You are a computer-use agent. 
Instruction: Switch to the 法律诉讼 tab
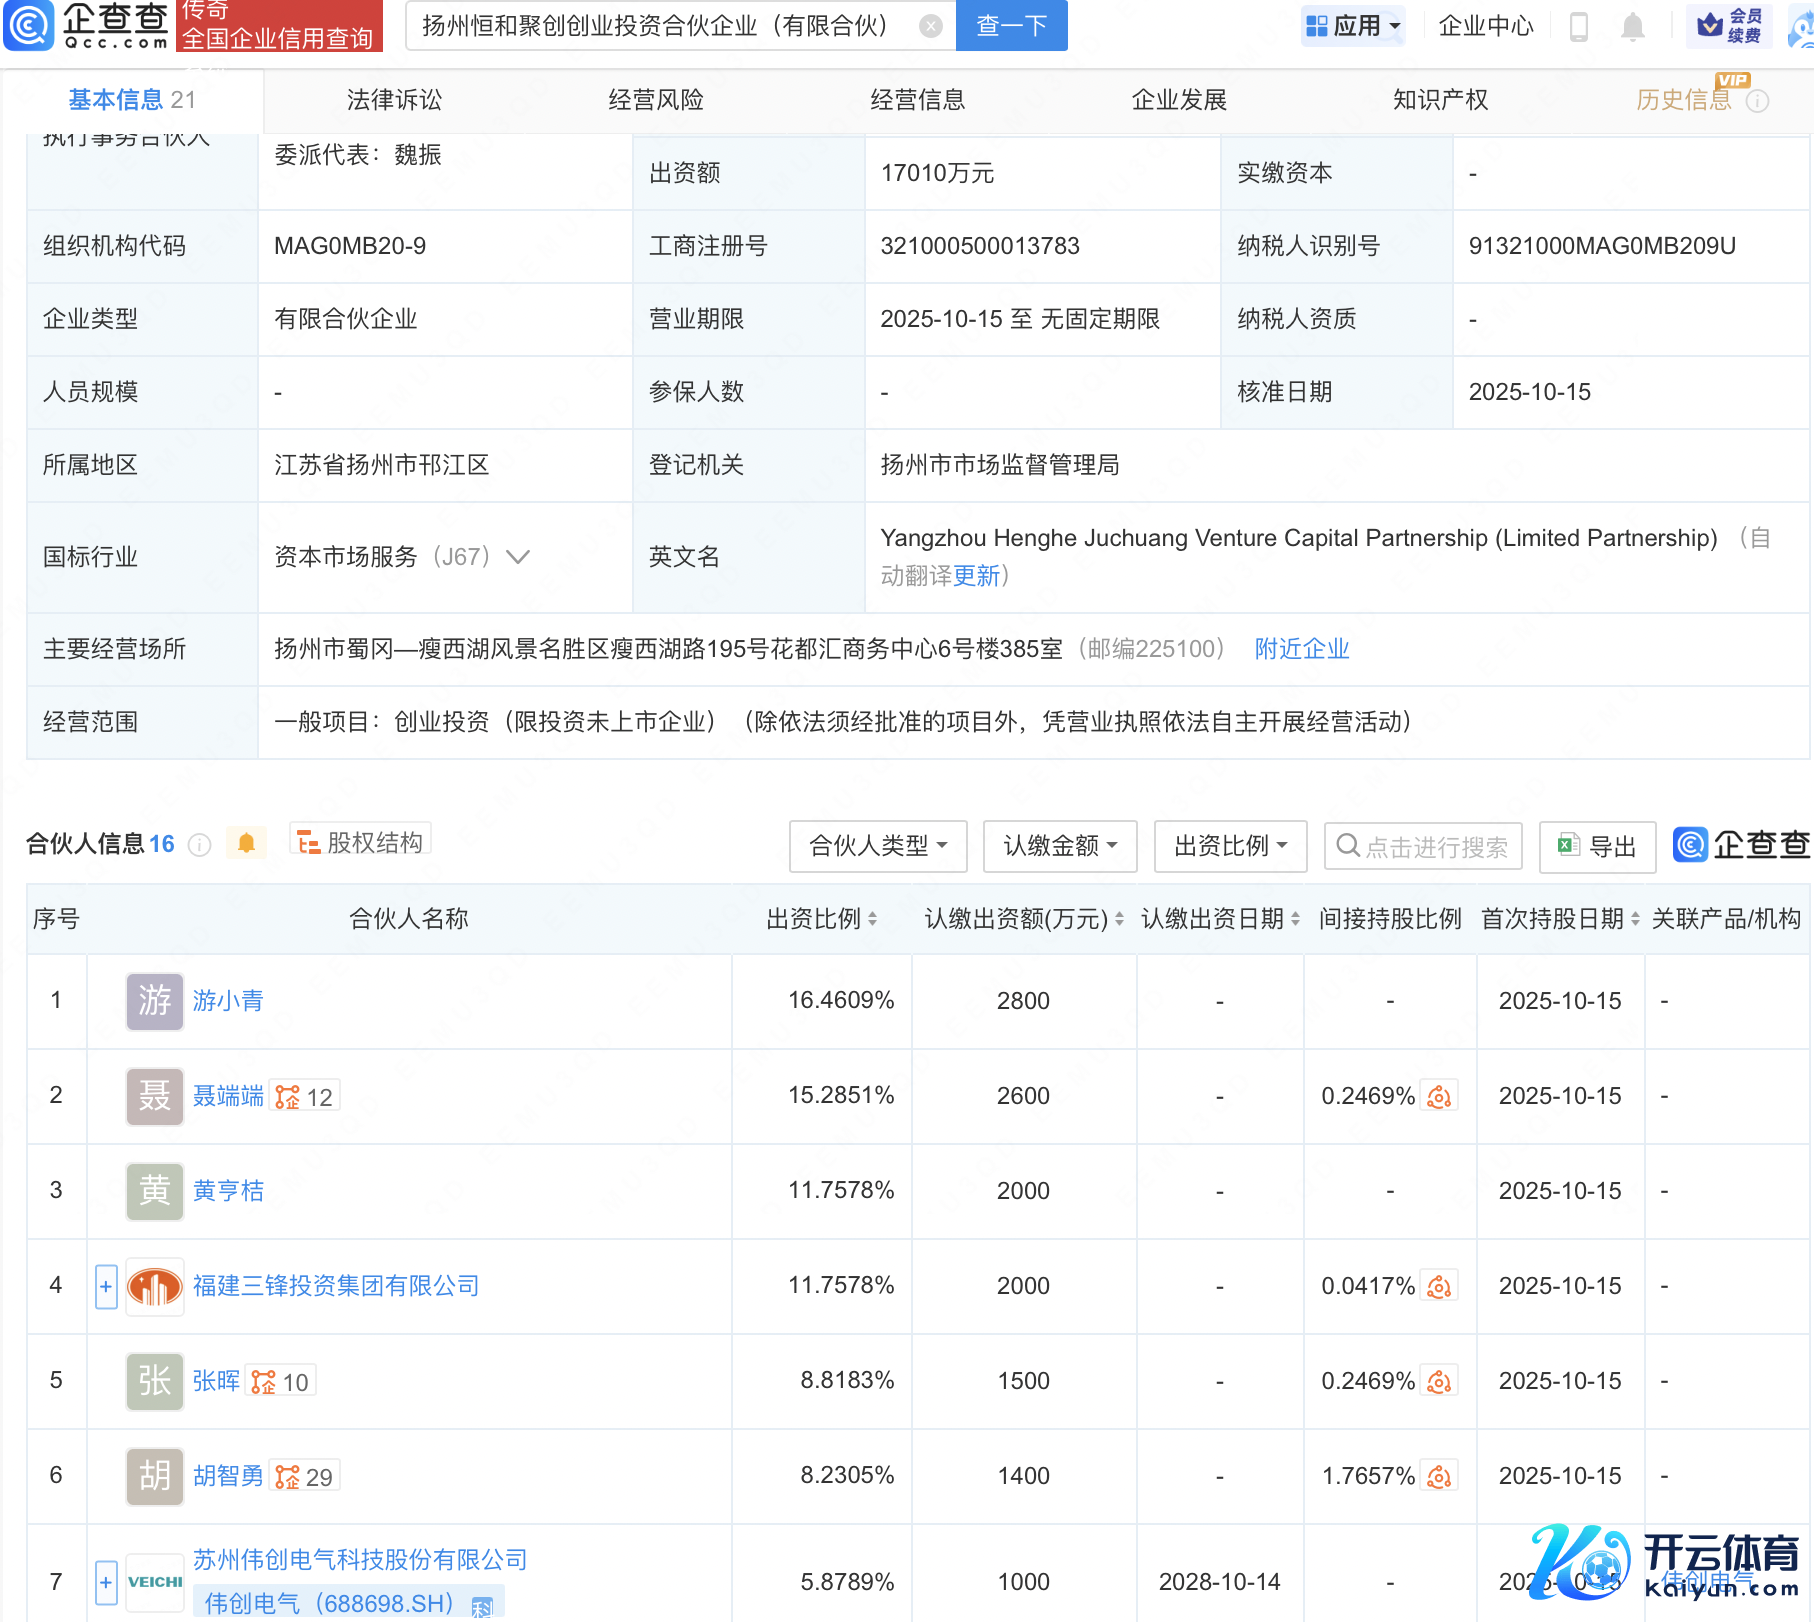pyautogui.click(x=394, y=100)
